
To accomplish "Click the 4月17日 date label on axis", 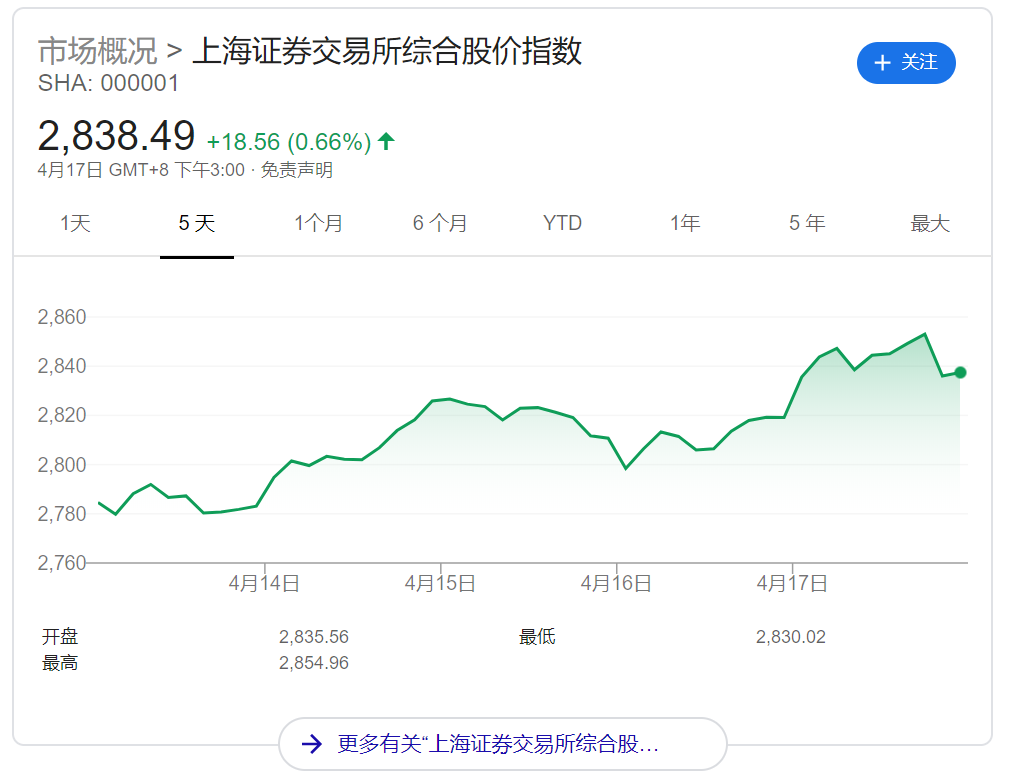I will click(x=792, y=583).
